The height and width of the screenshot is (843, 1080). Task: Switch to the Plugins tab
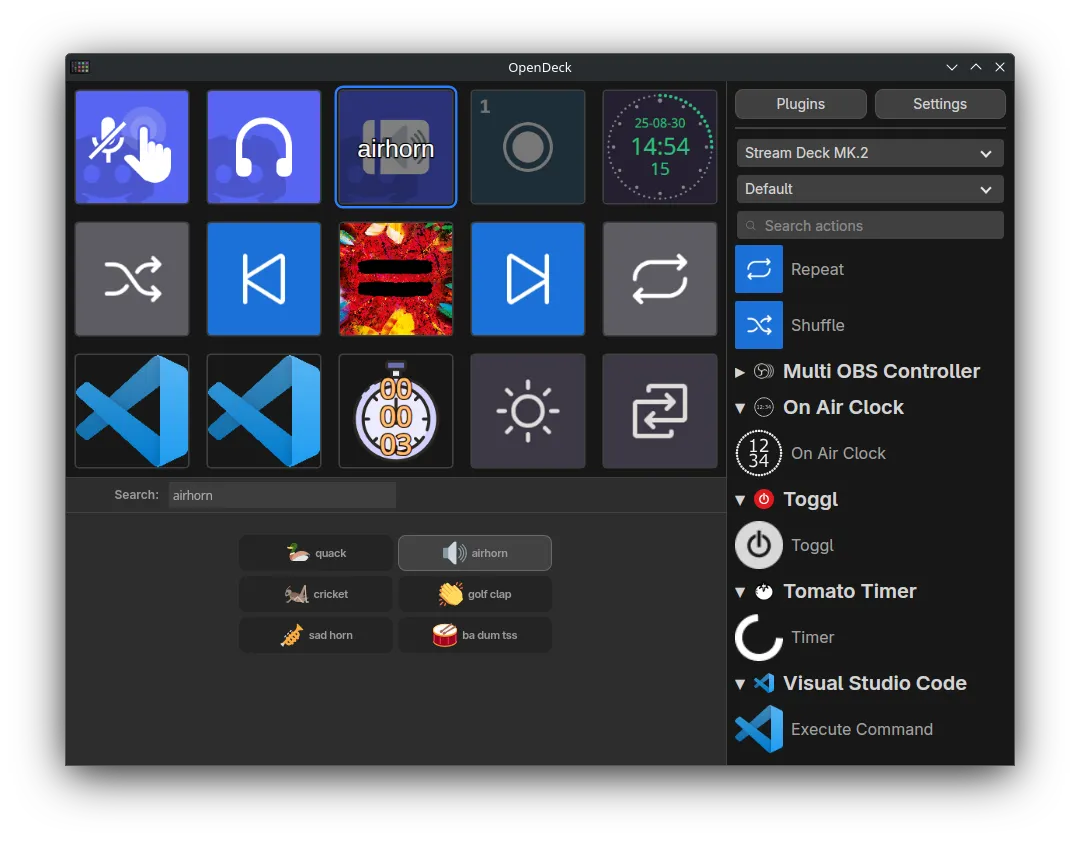click(800, 103)
